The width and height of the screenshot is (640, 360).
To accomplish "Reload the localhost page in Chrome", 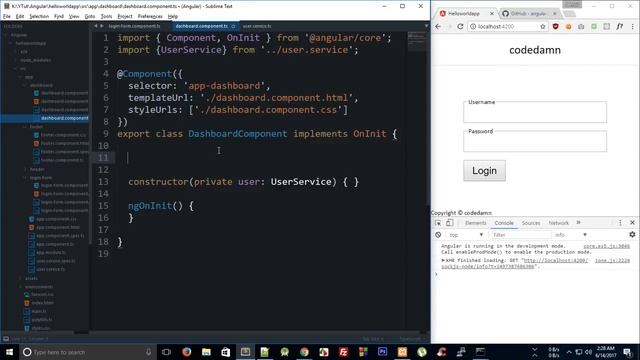I will (x=460, y=27).
